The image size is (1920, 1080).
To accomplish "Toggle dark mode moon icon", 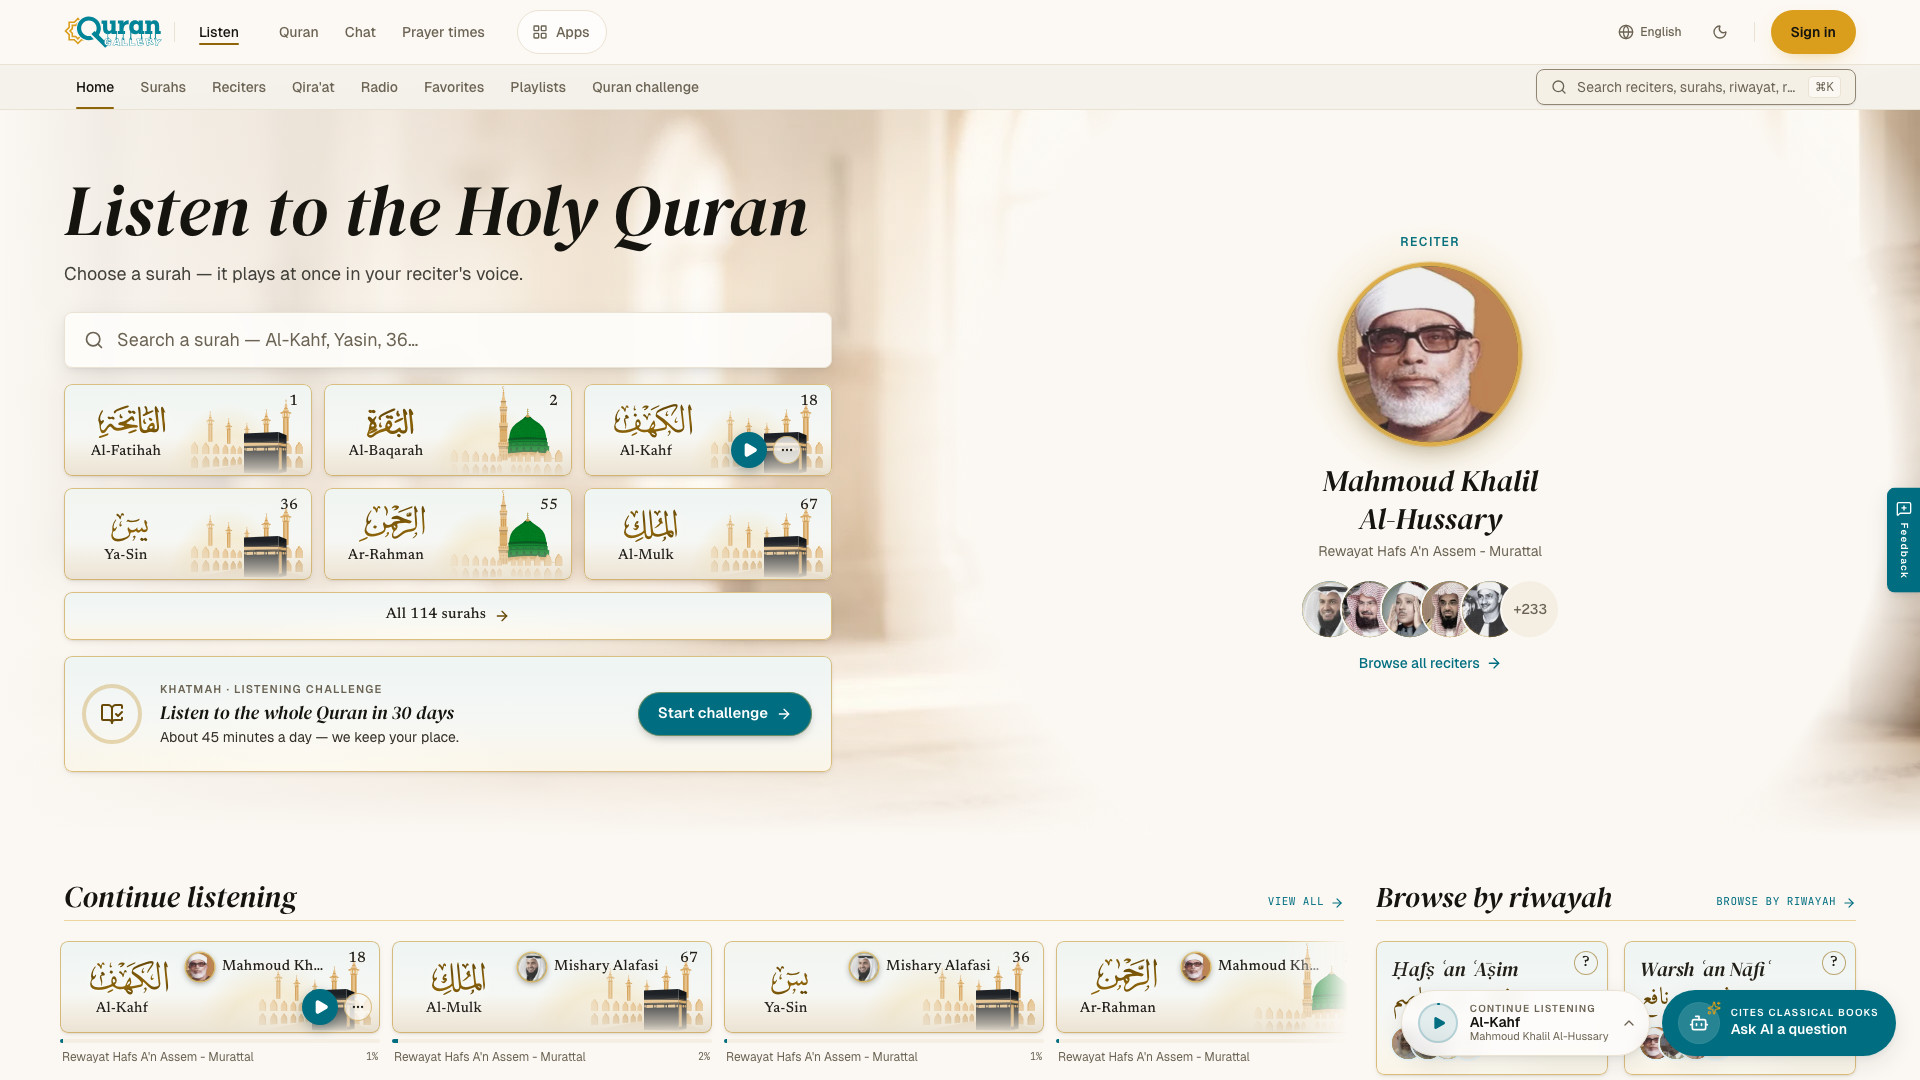I will pos(1720,32).
